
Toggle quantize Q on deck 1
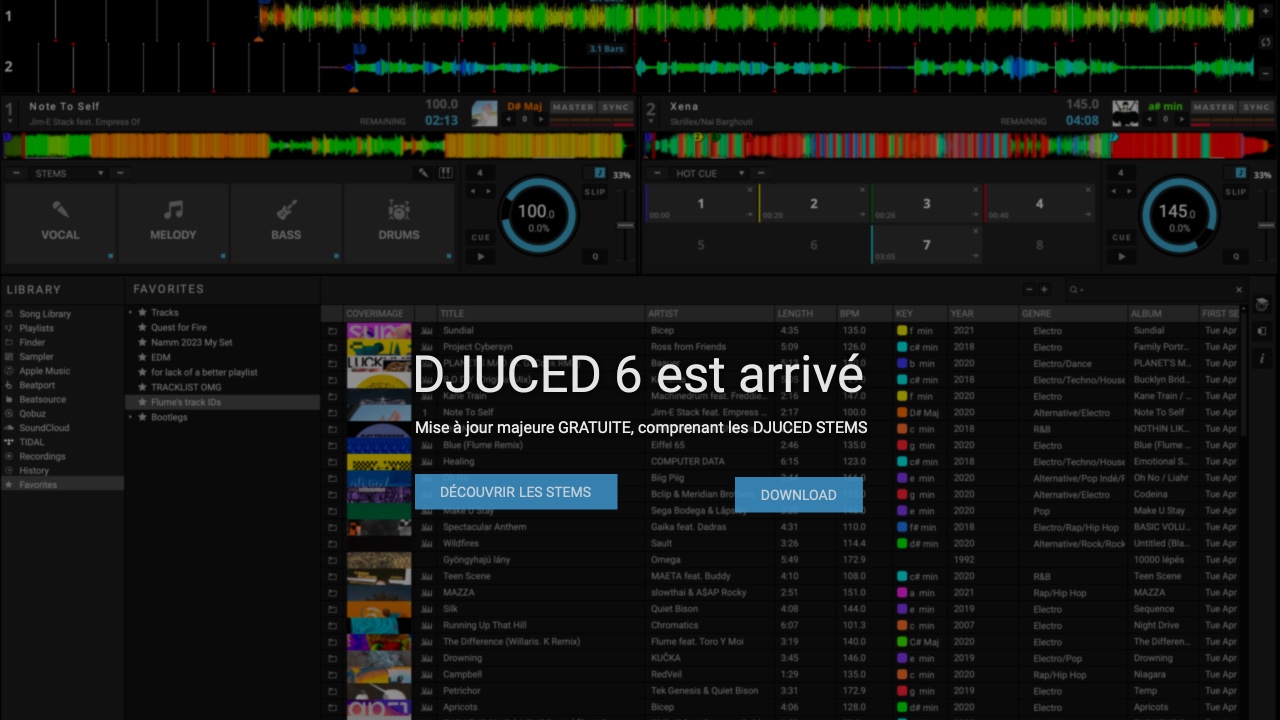[595, 256]
